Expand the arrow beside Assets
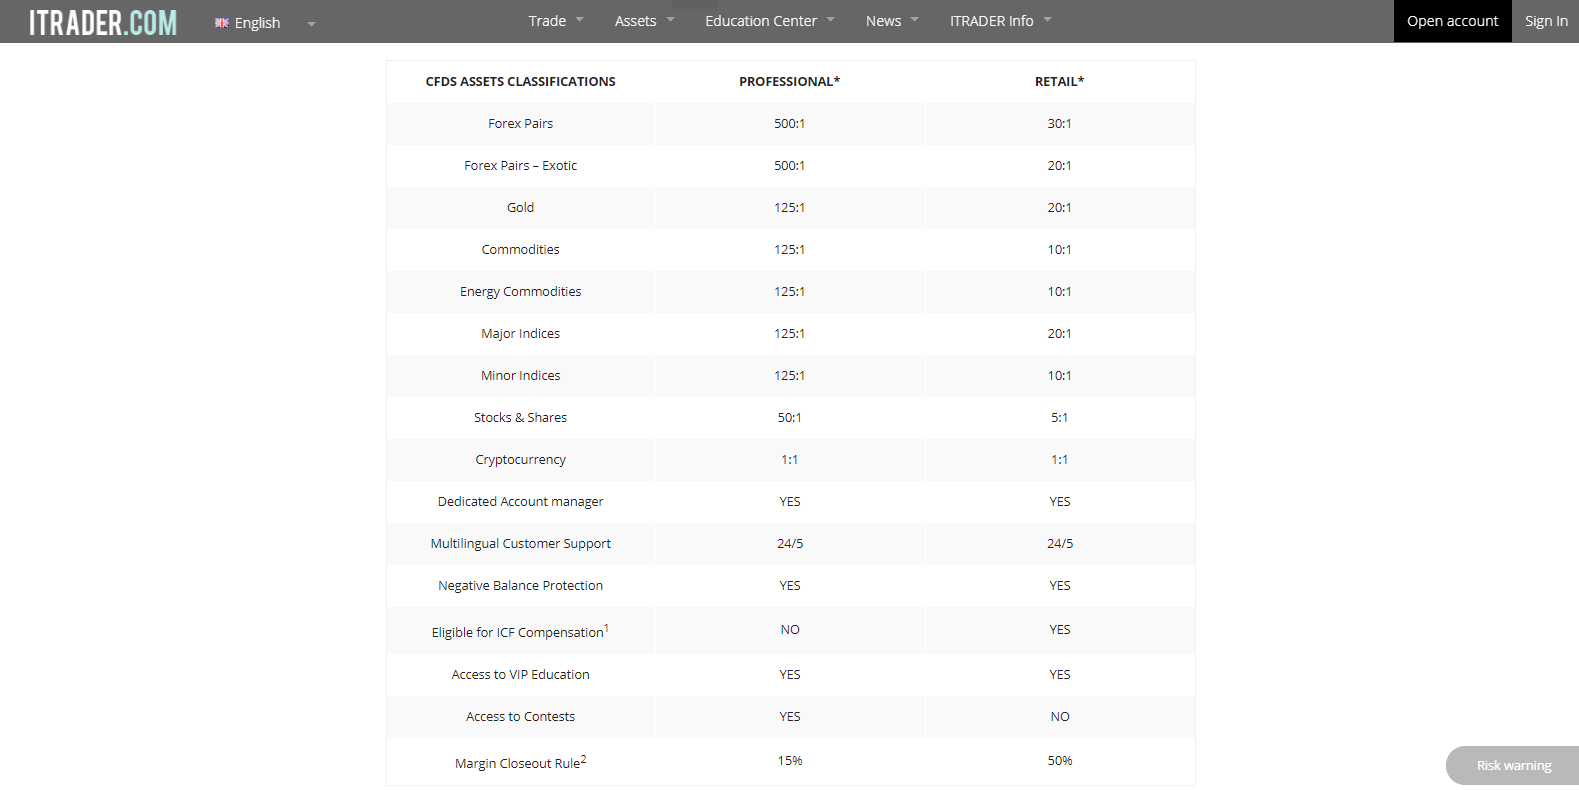The image size is (1579, 790). pyautogui.click(x=671, y=20)
